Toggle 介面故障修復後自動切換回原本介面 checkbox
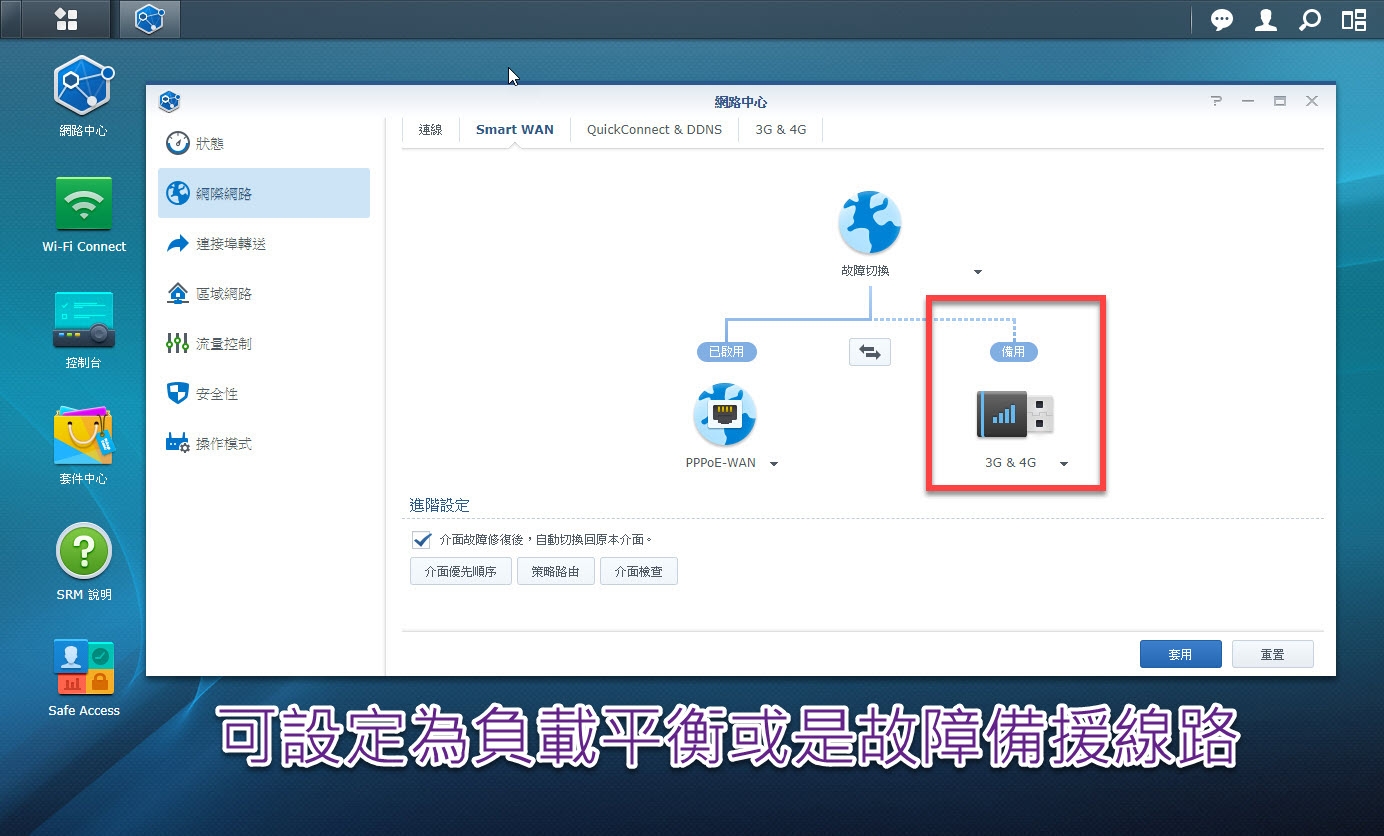The image size is (1384, 836). tap(421, 540)
